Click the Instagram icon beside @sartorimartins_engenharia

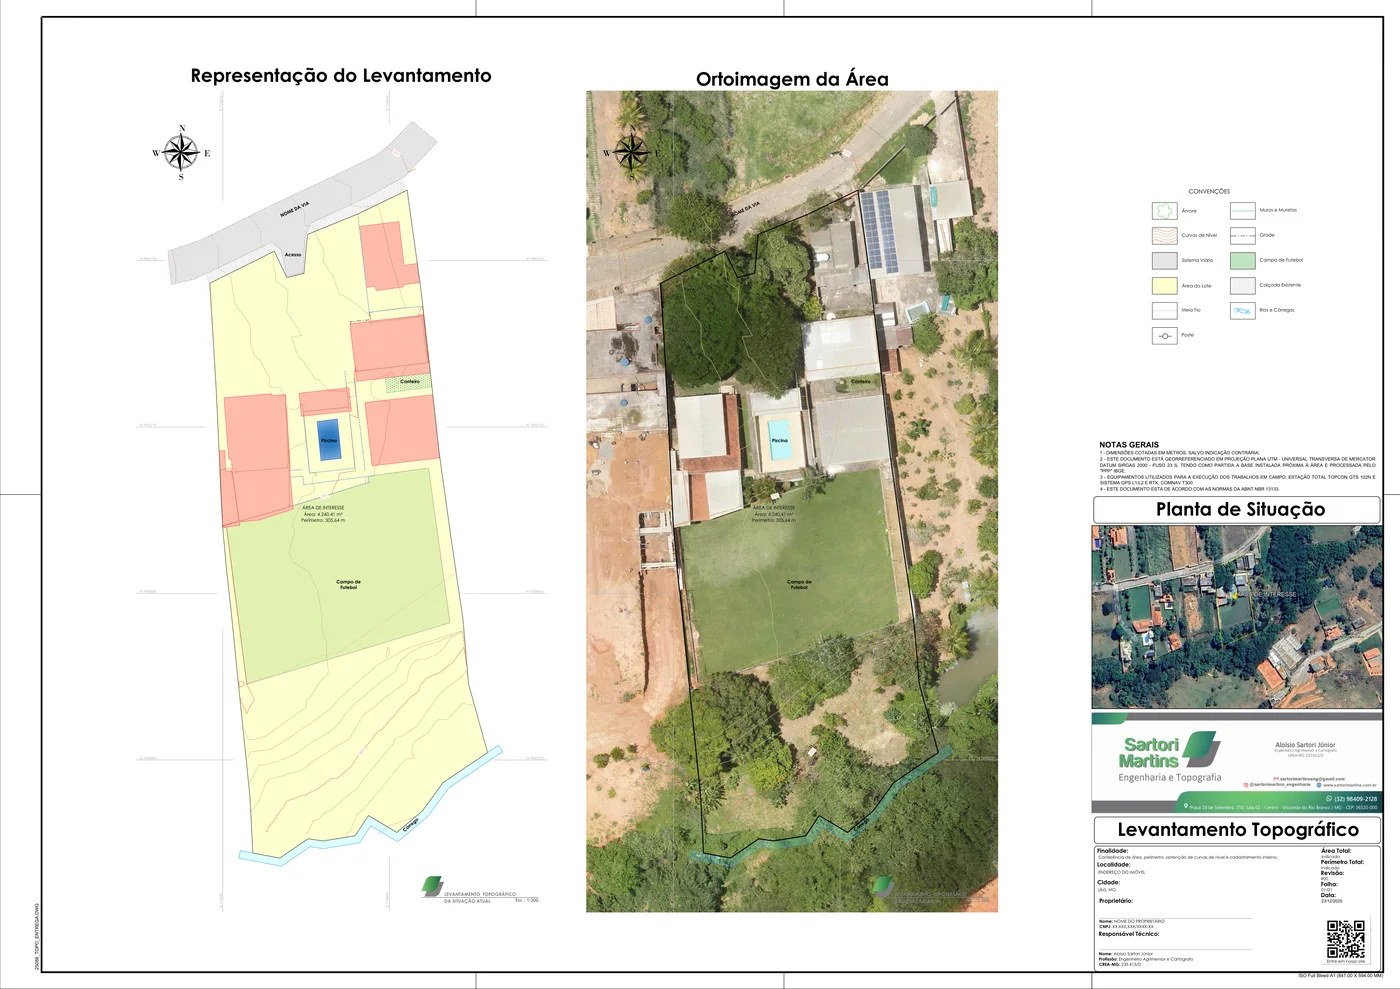pos(1245,785)
